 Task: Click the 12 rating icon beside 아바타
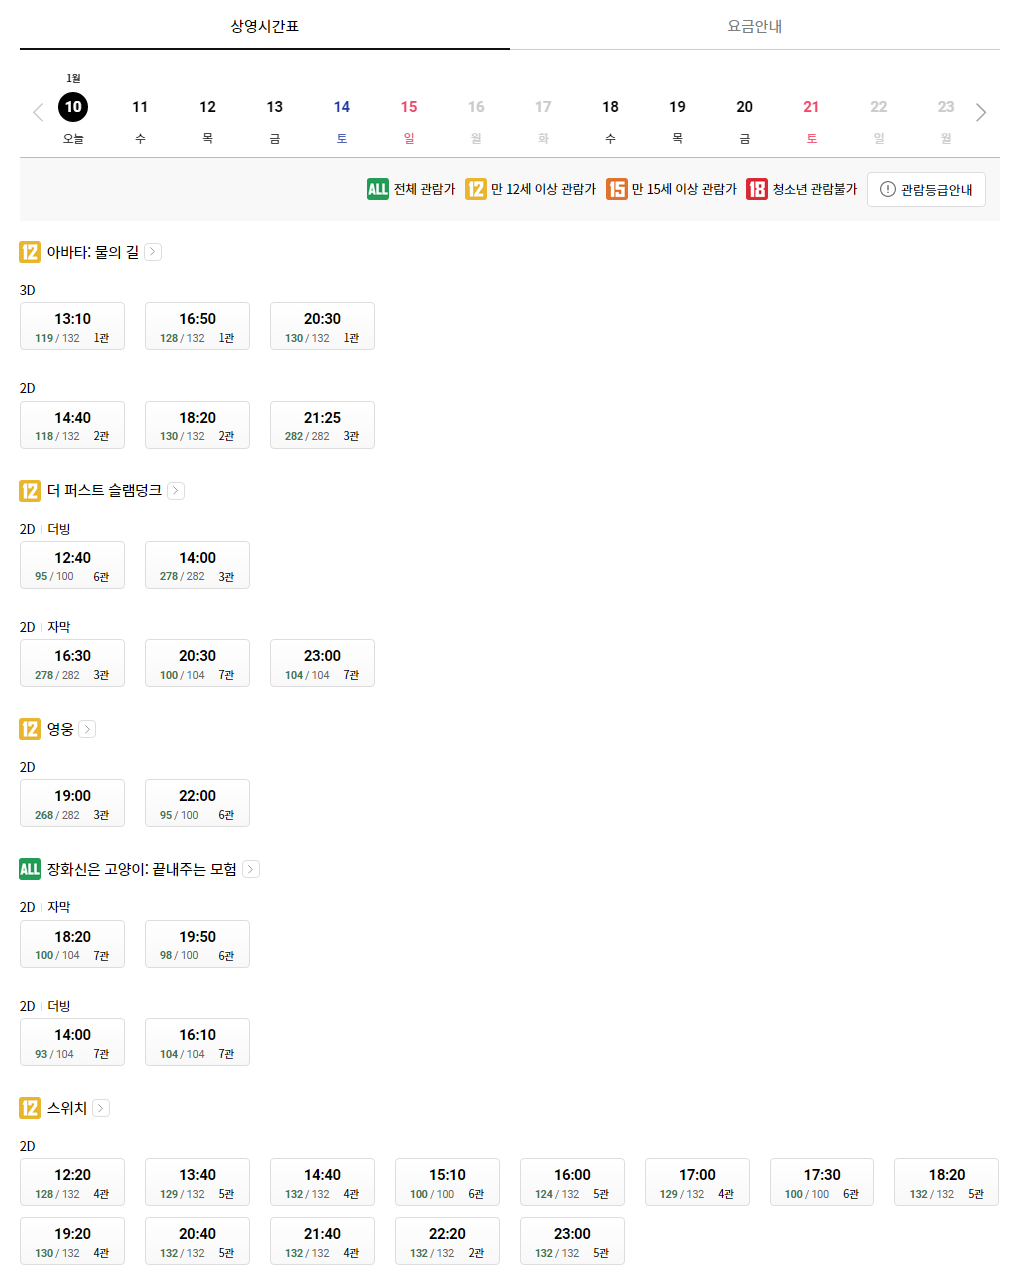pyautogui.click(x=30, y=252)
